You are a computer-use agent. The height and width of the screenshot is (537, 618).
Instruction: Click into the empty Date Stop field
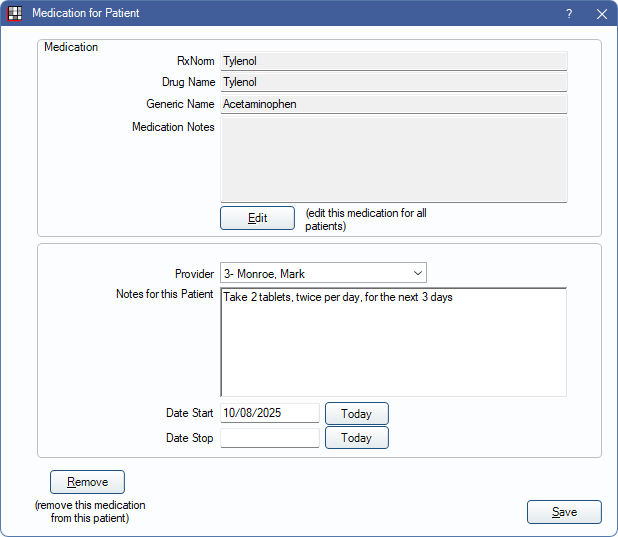269,438
